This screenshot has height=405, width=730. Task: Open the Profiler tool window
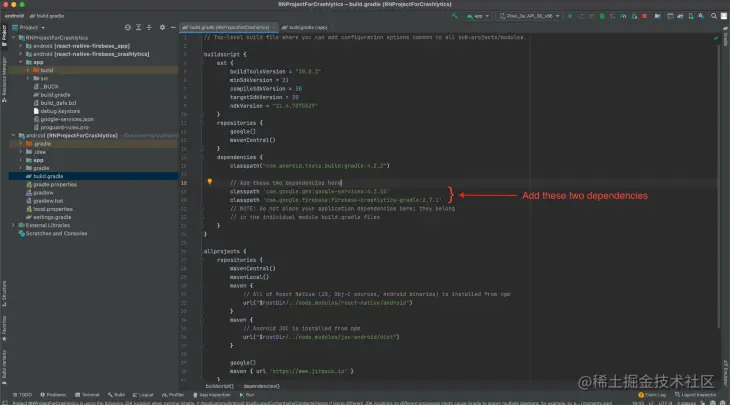(x=173, y=395)
